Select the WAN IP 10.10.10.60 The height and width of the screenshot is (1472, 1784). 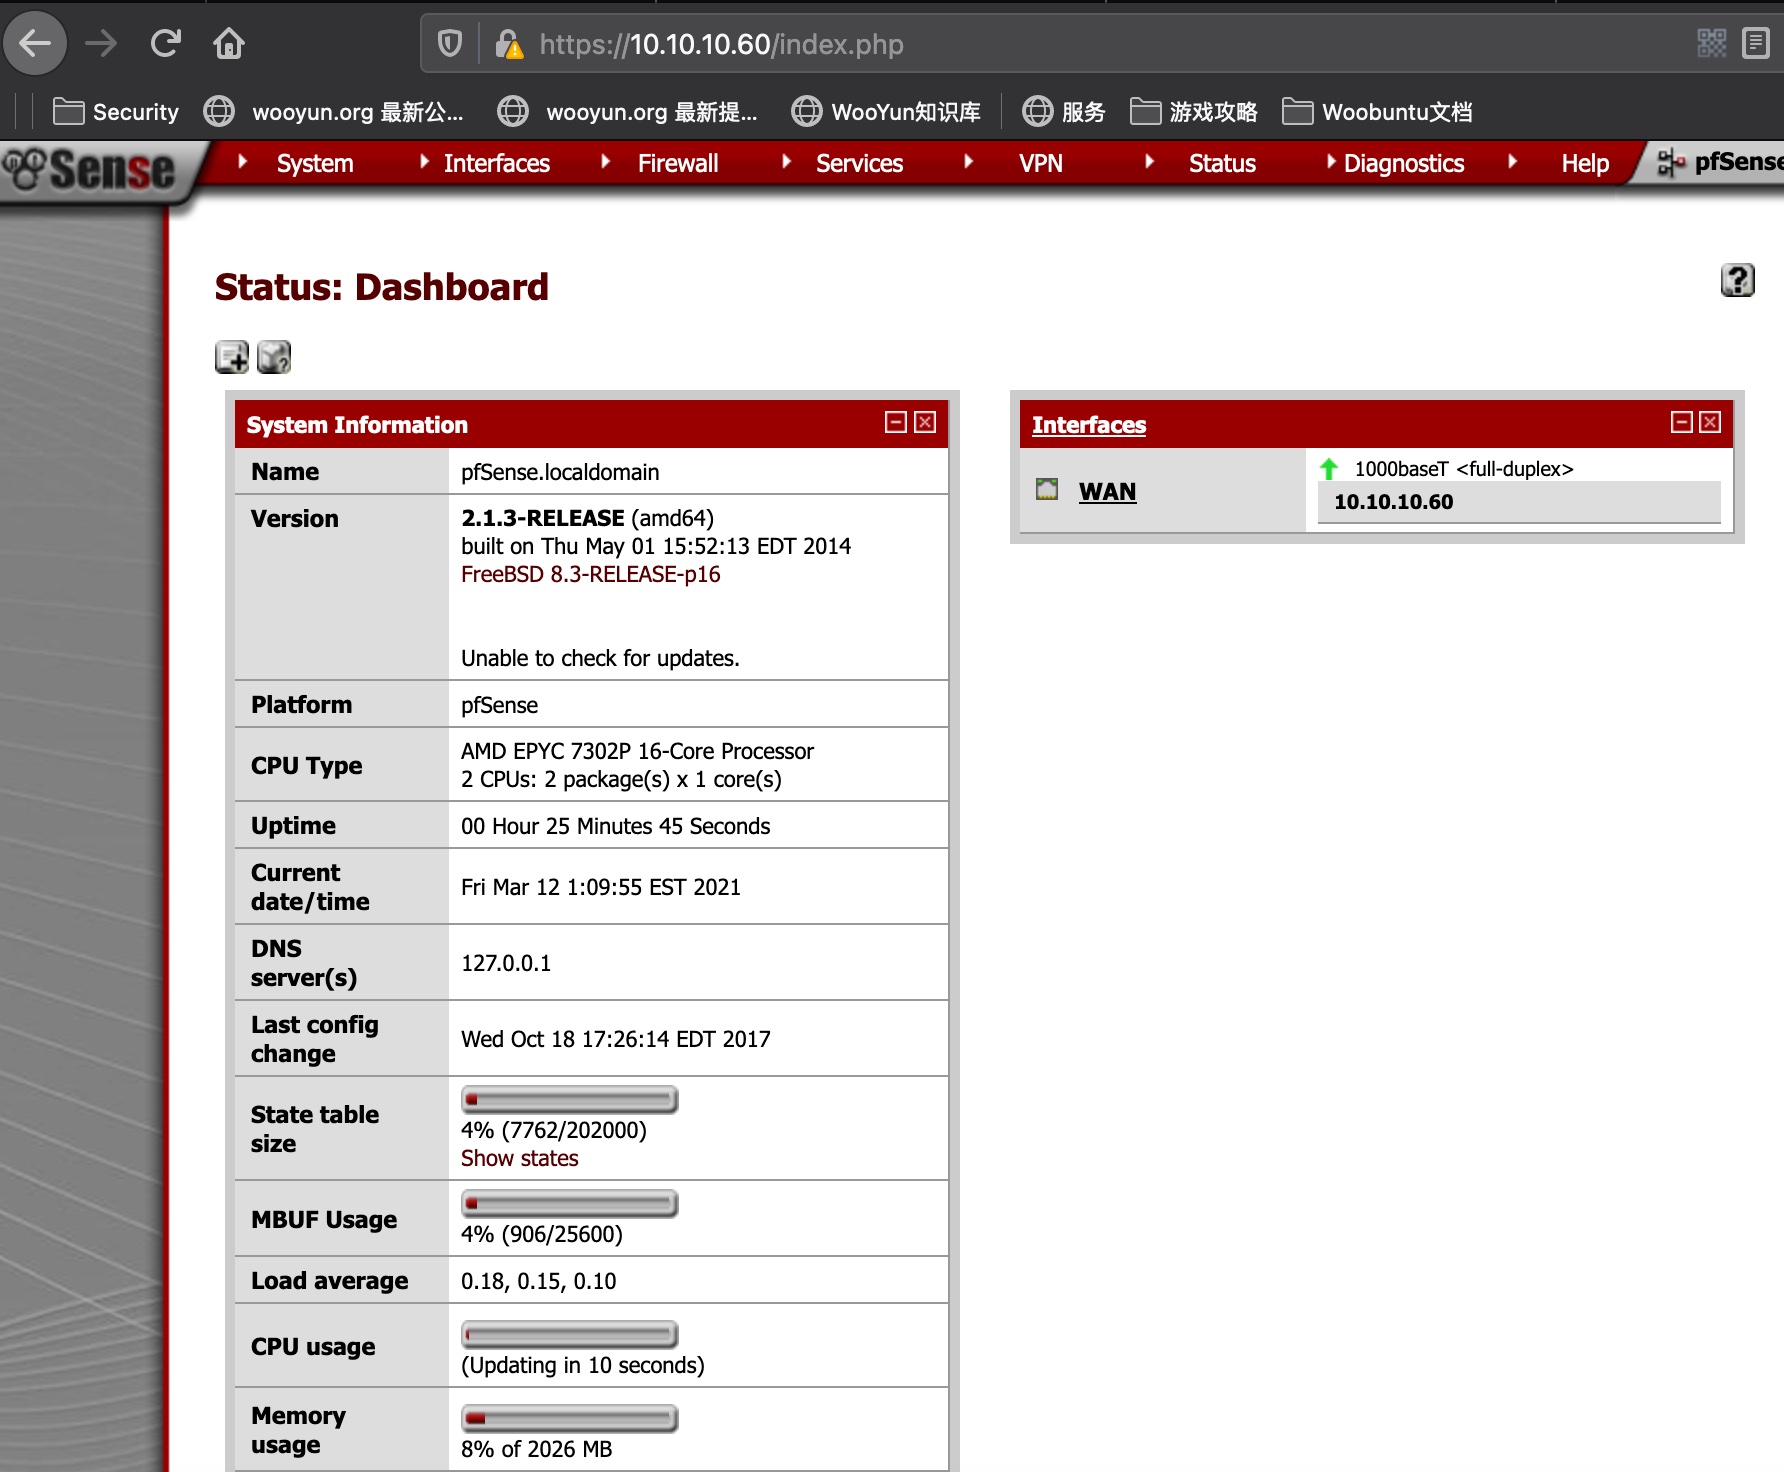click(1393, 501)
